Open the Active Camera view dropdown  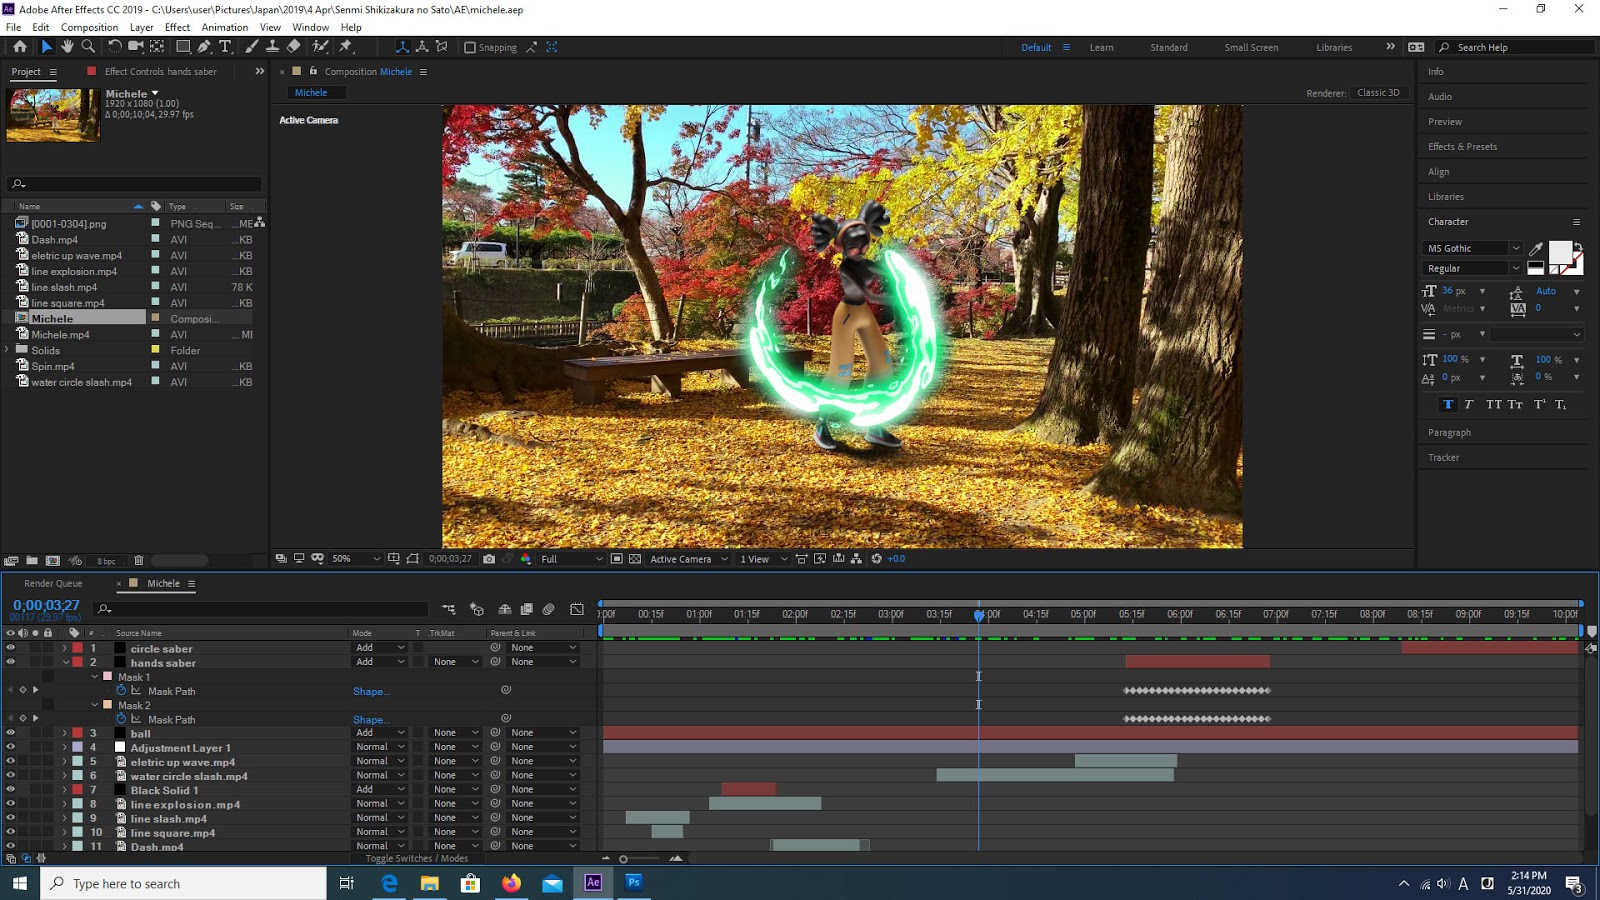click(x=689, y=559)
